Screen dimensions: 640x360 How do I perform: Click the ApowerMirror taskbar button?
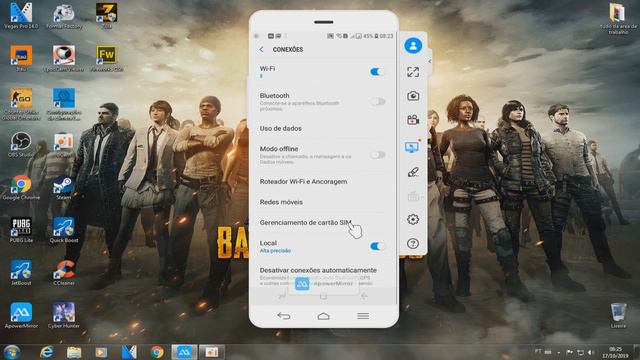(x=184, y=352)
